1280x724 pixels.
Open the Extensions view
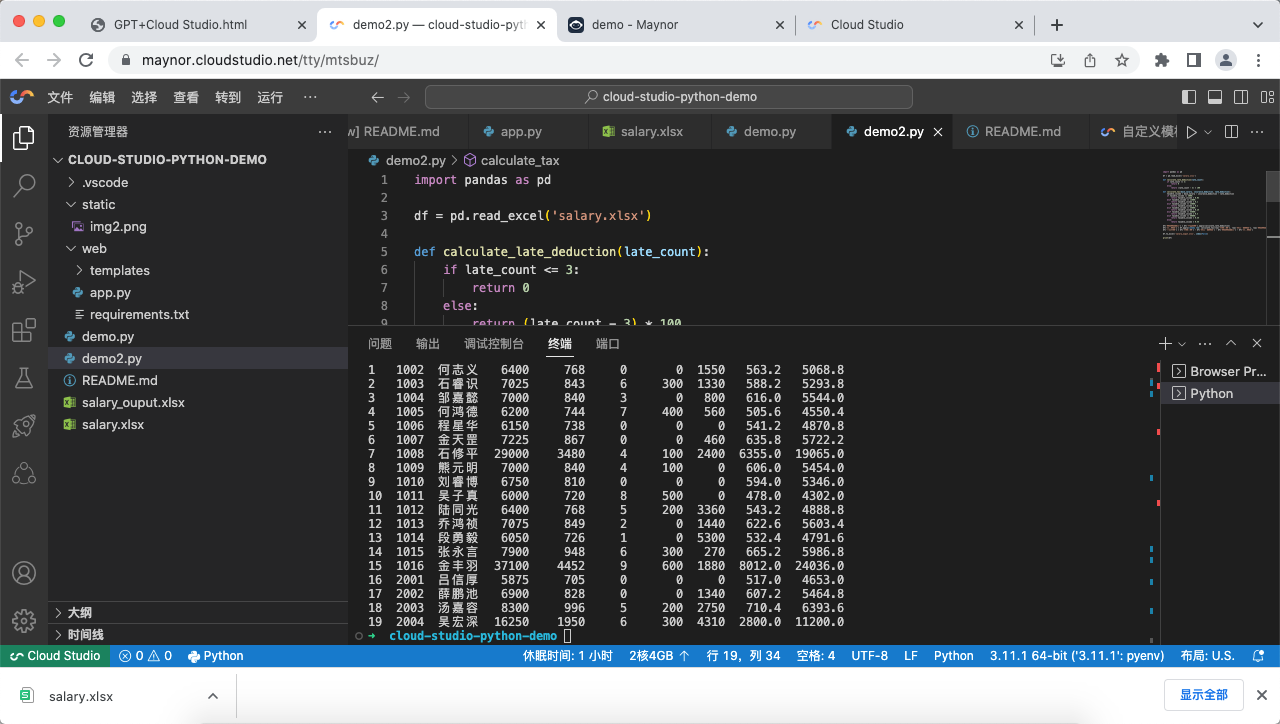pos(23,330)
